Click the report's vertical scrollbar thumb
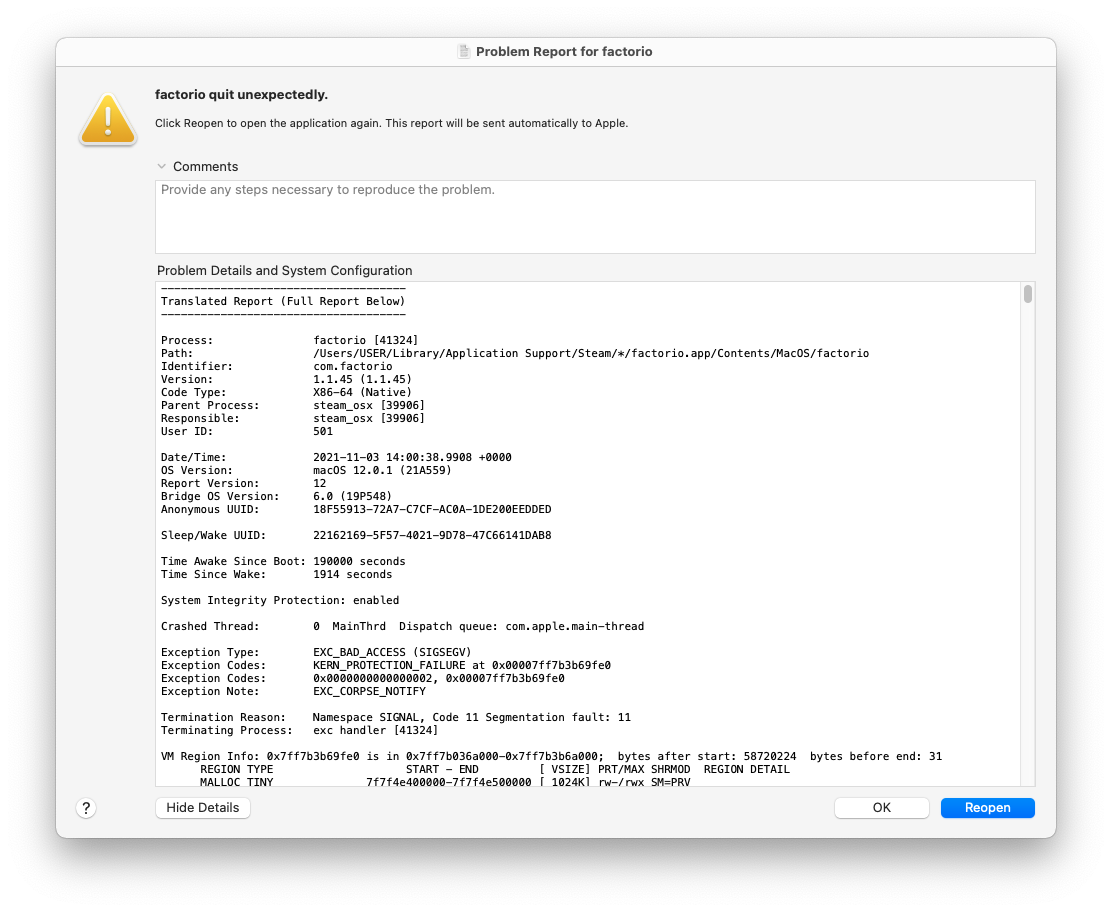 tap(1027, 294)
